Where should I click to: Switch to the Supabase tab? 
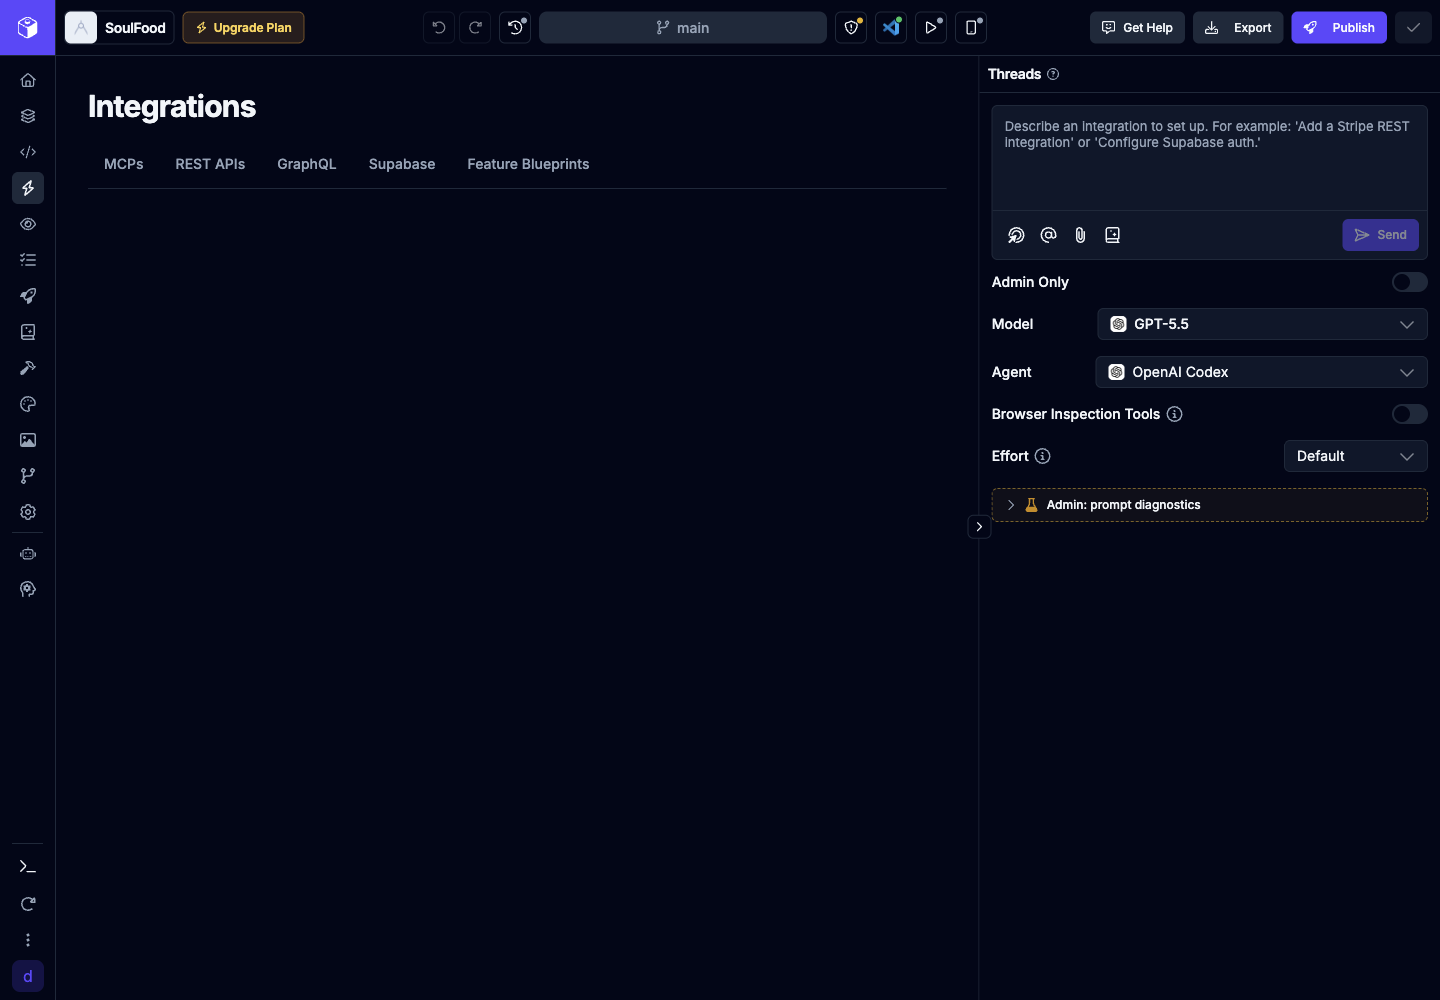(402, 164)
